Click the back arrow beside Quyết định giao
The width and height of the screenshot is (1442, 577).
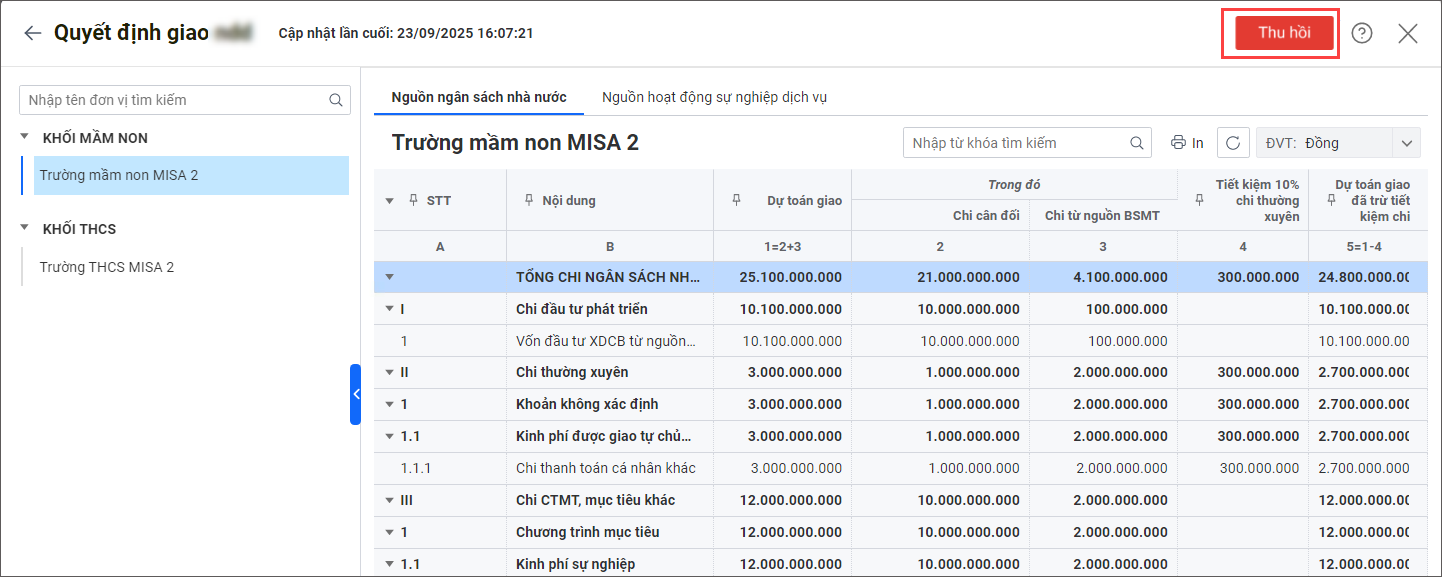click(33, 33)
